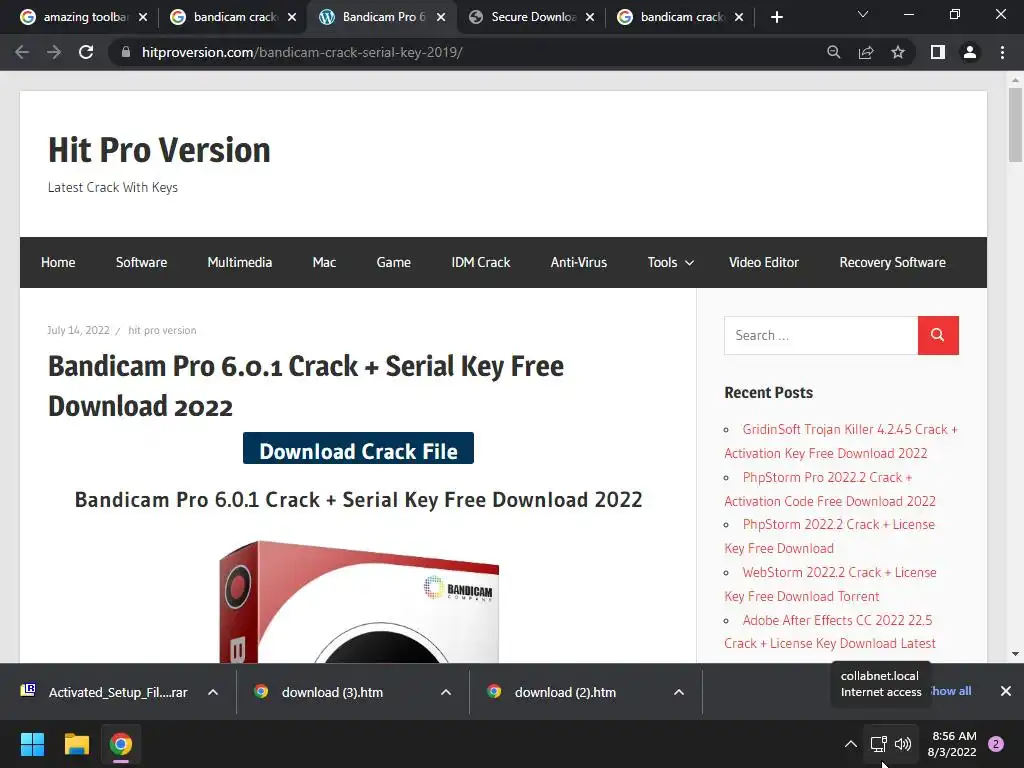Click the page vertical scrollbar thumb

[x=1015, y=124]
